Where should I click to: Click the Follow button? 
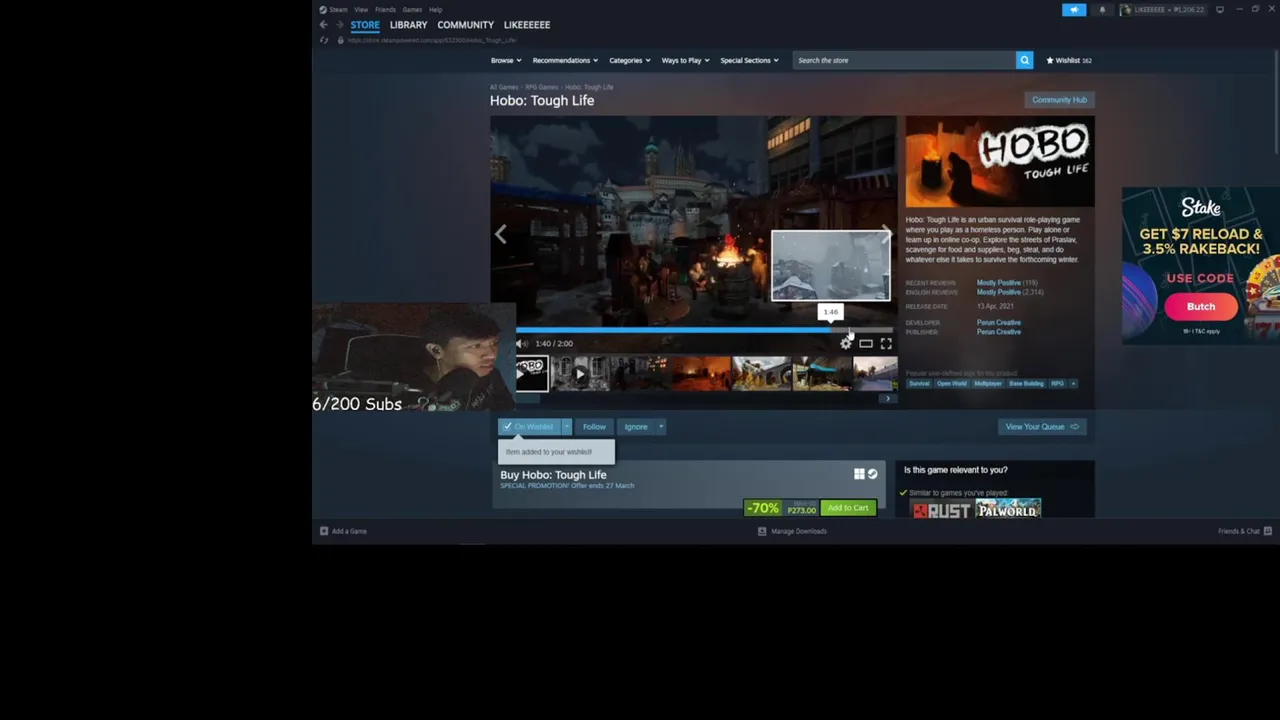pos(594,427)
